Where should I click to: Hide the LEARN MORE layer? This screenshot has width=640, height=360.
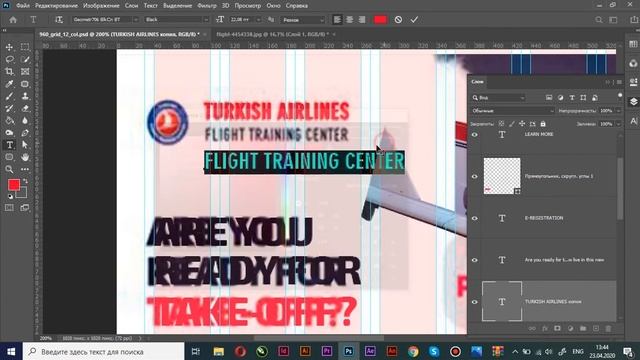point(475,135)
